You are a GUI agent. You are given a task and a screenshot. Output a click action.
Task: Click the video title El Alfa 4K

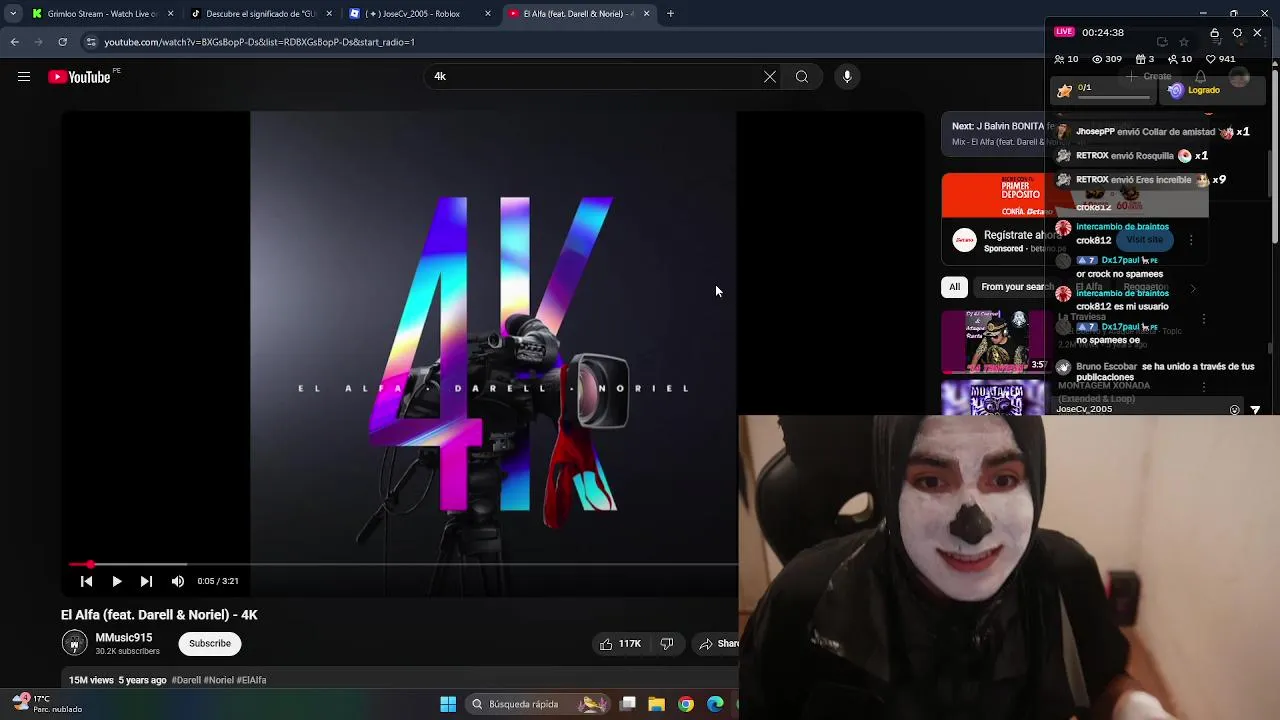159,615
